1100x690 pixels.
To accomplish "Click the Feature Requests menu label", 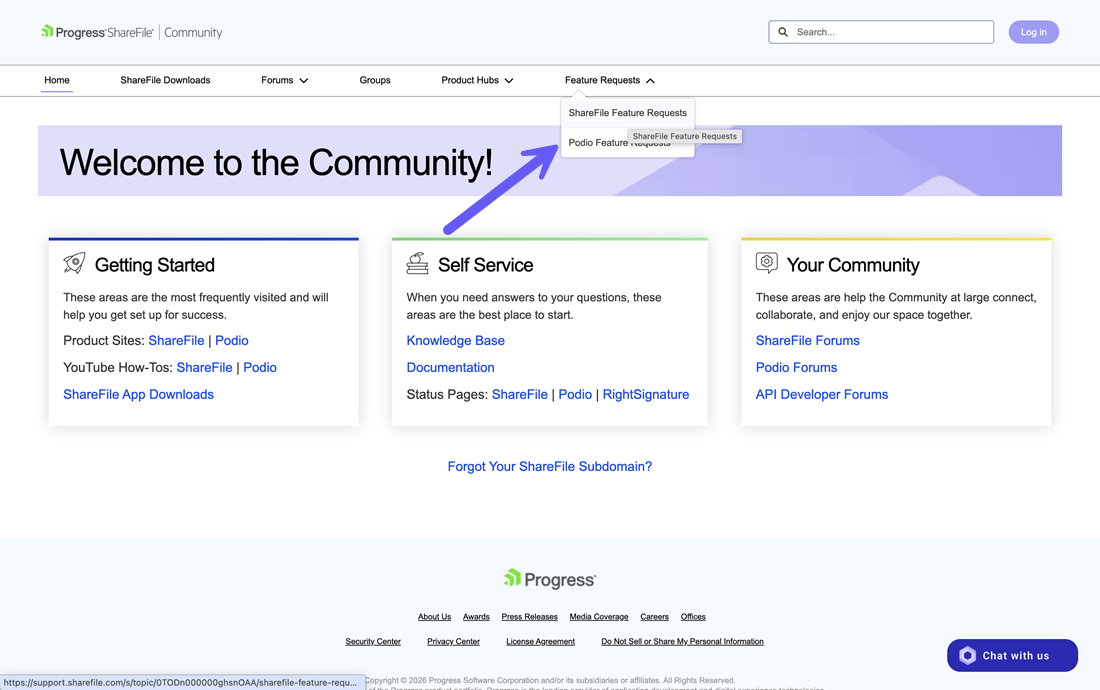I will point(603,80).
